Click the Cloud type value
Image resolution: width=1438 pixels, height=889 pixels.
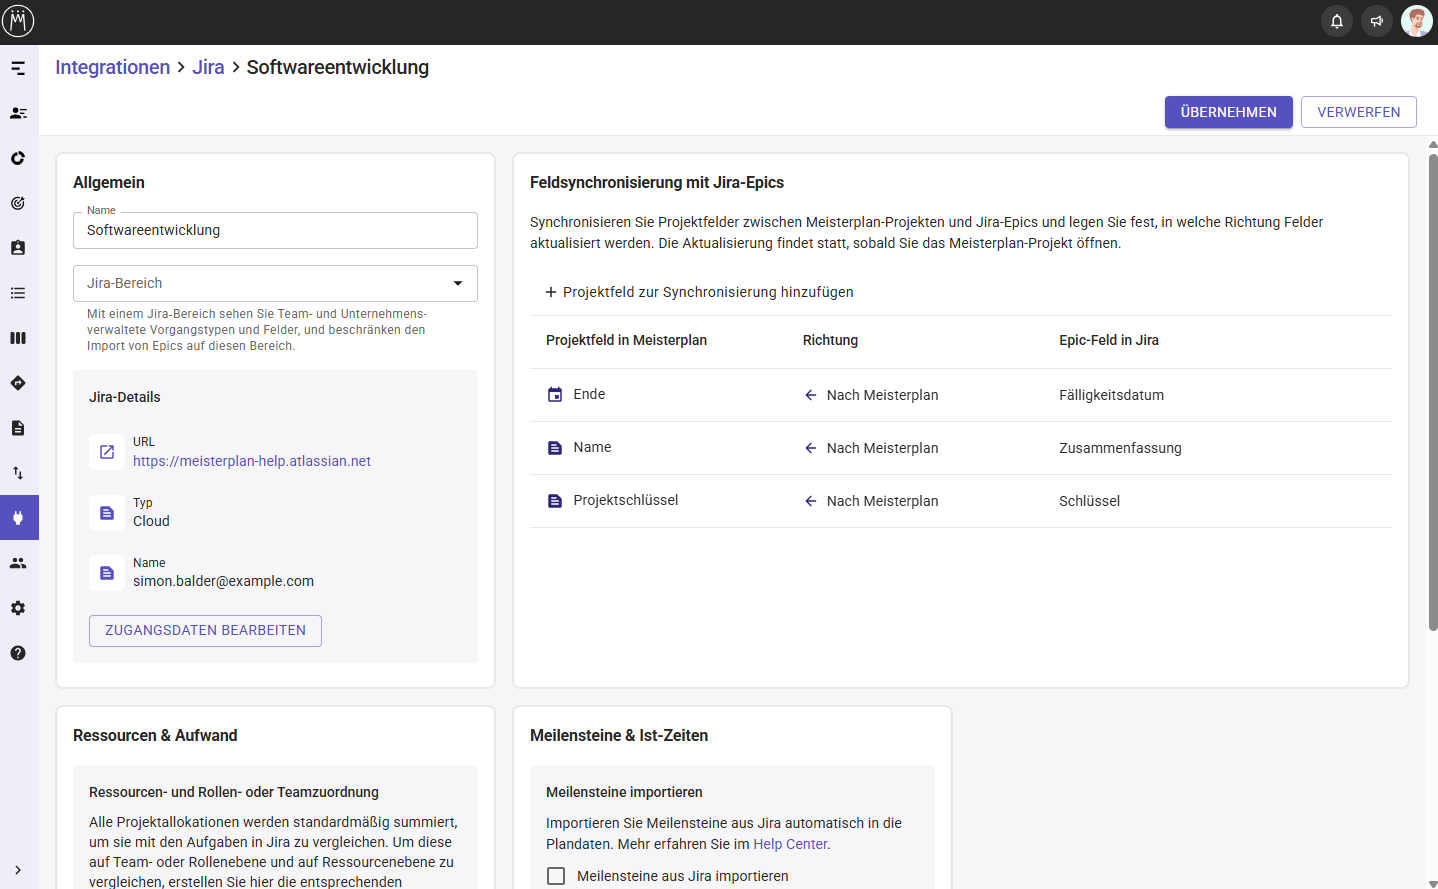coord(151,521)
